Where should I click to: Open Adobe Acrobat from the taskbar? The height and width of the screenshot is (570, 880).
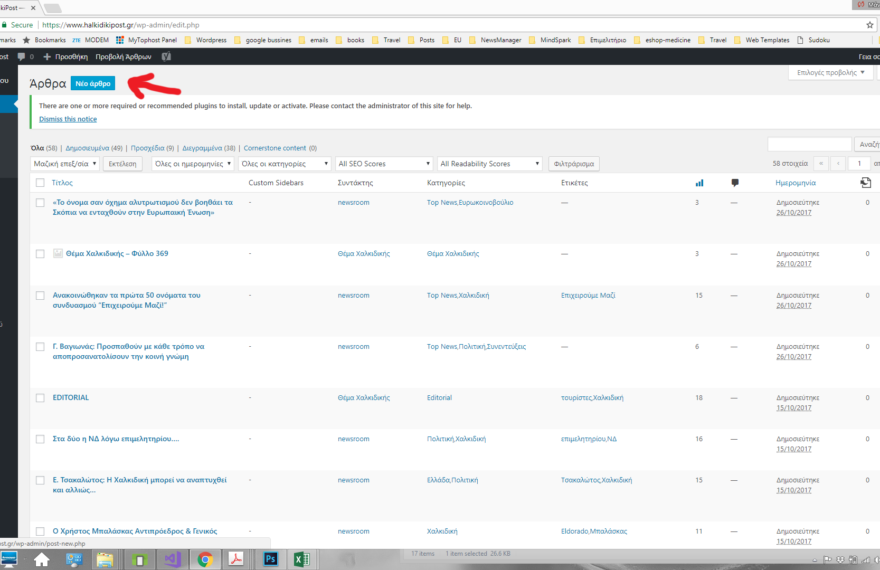(x=236, y=559)
